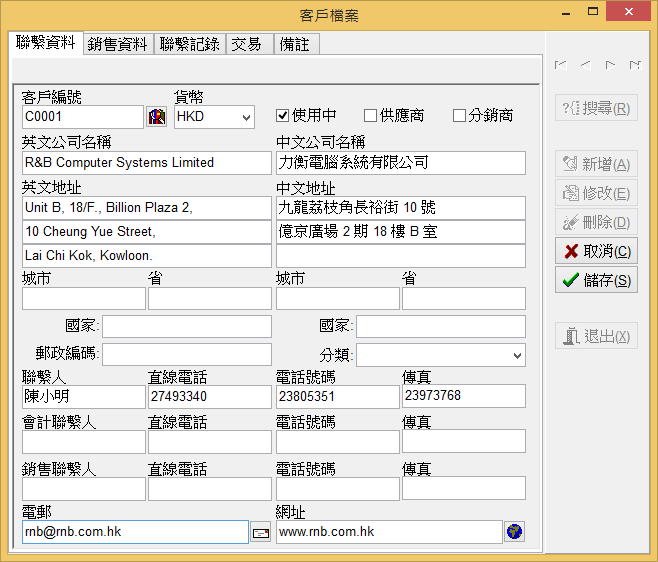The height and width of the screenshot is (562, 658).
Task: Open website globe icon beside 網址
Action: pyautogui.click(x=514, y=532)
